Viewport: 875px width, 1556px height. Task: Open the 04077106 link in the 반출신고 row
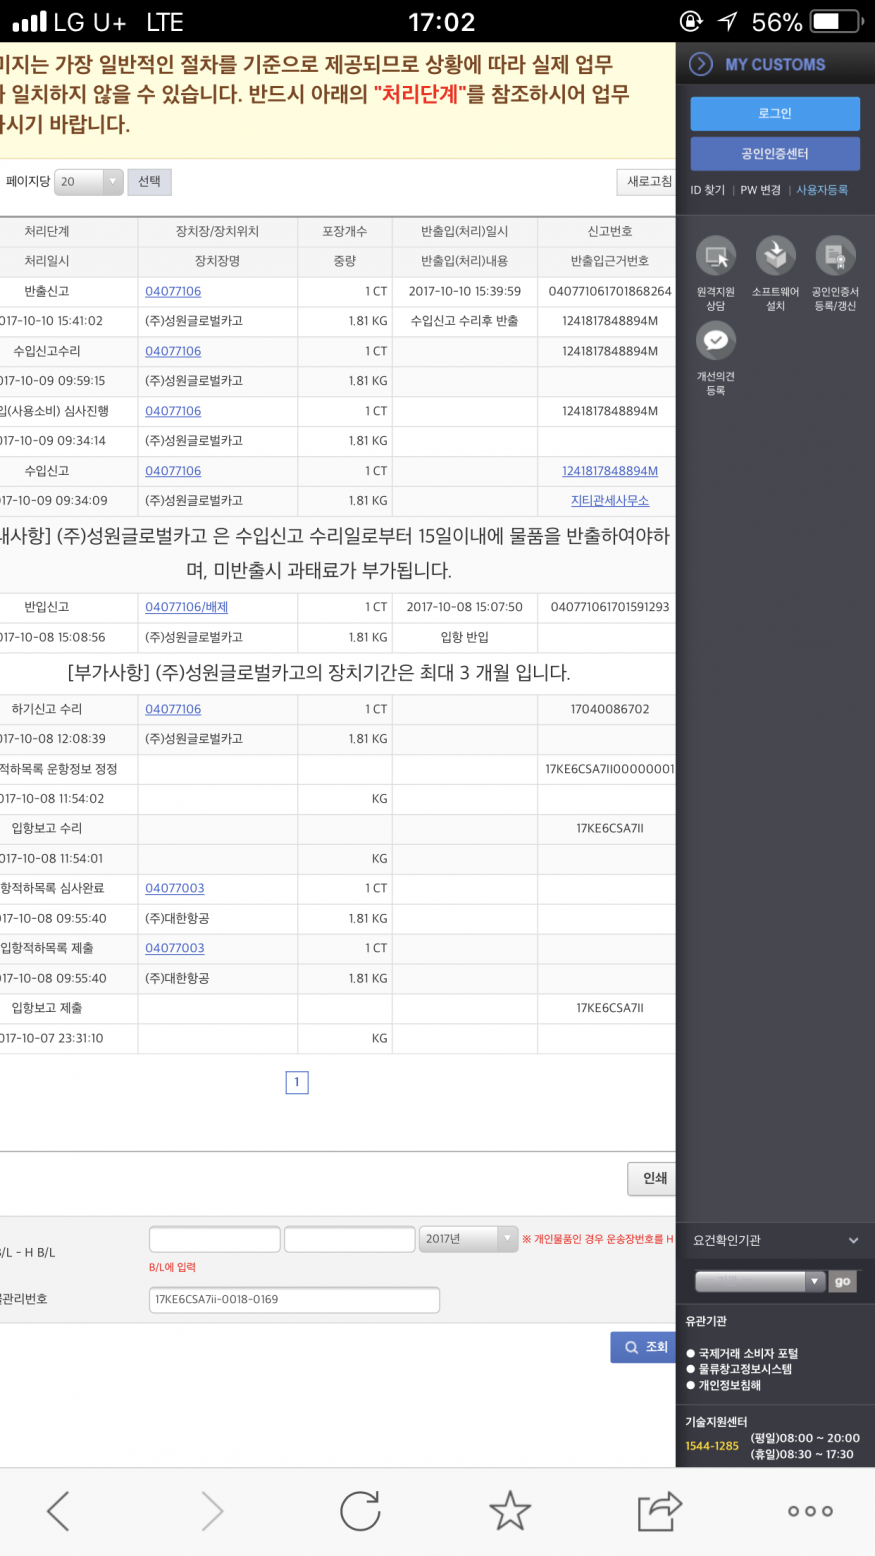tap(173, 291)
